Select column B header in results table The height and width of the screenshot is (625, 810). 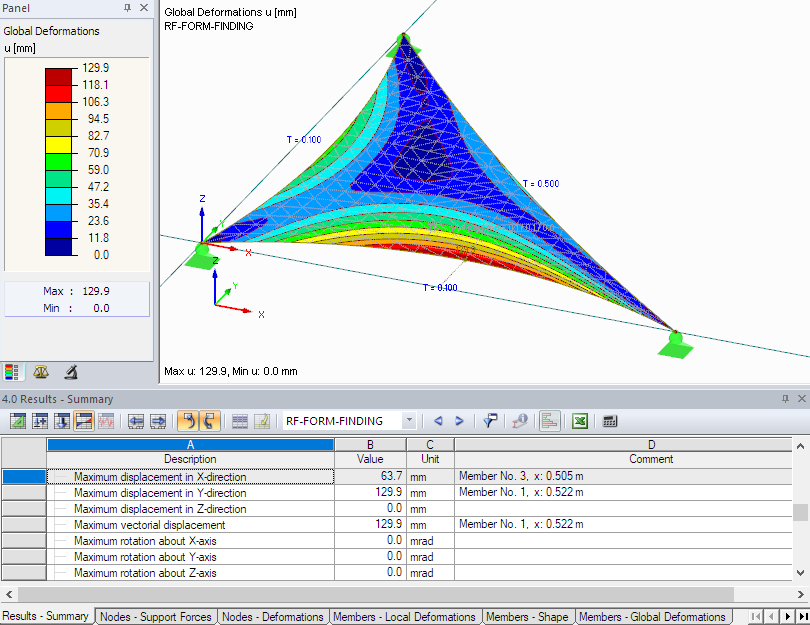370,445
